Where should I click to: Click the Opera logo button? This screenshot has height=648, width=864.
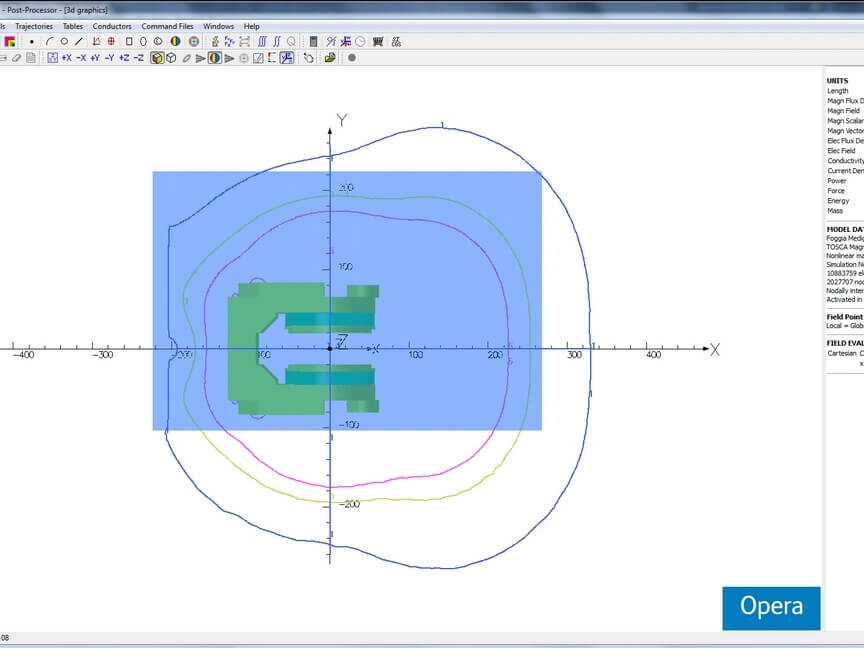pyautogui.click(x=771, y=608)
